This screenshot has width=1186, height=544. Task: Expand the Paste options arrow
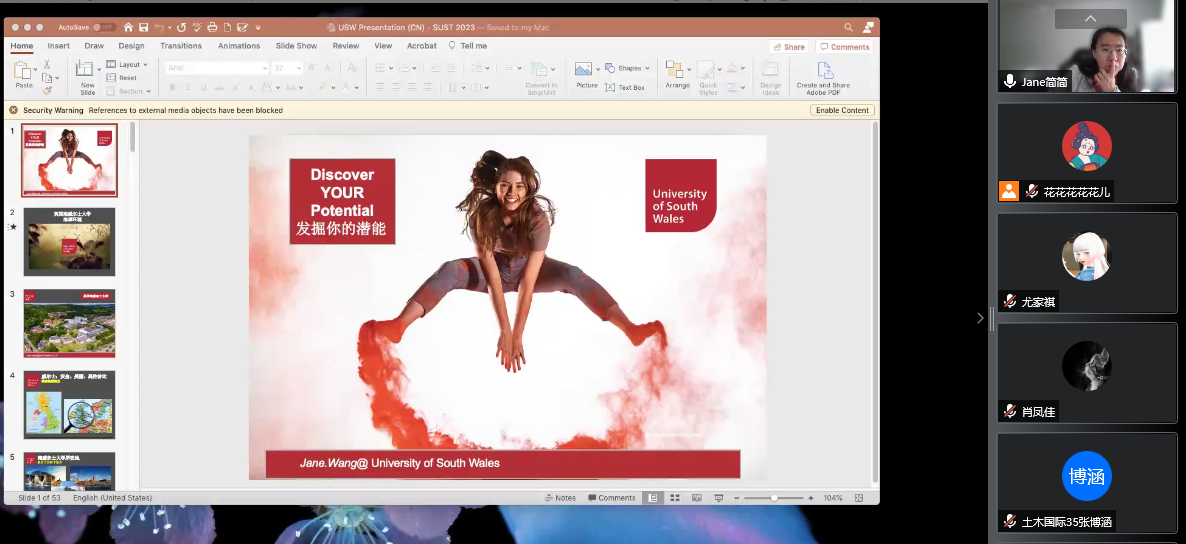click(x=36, y=71)
